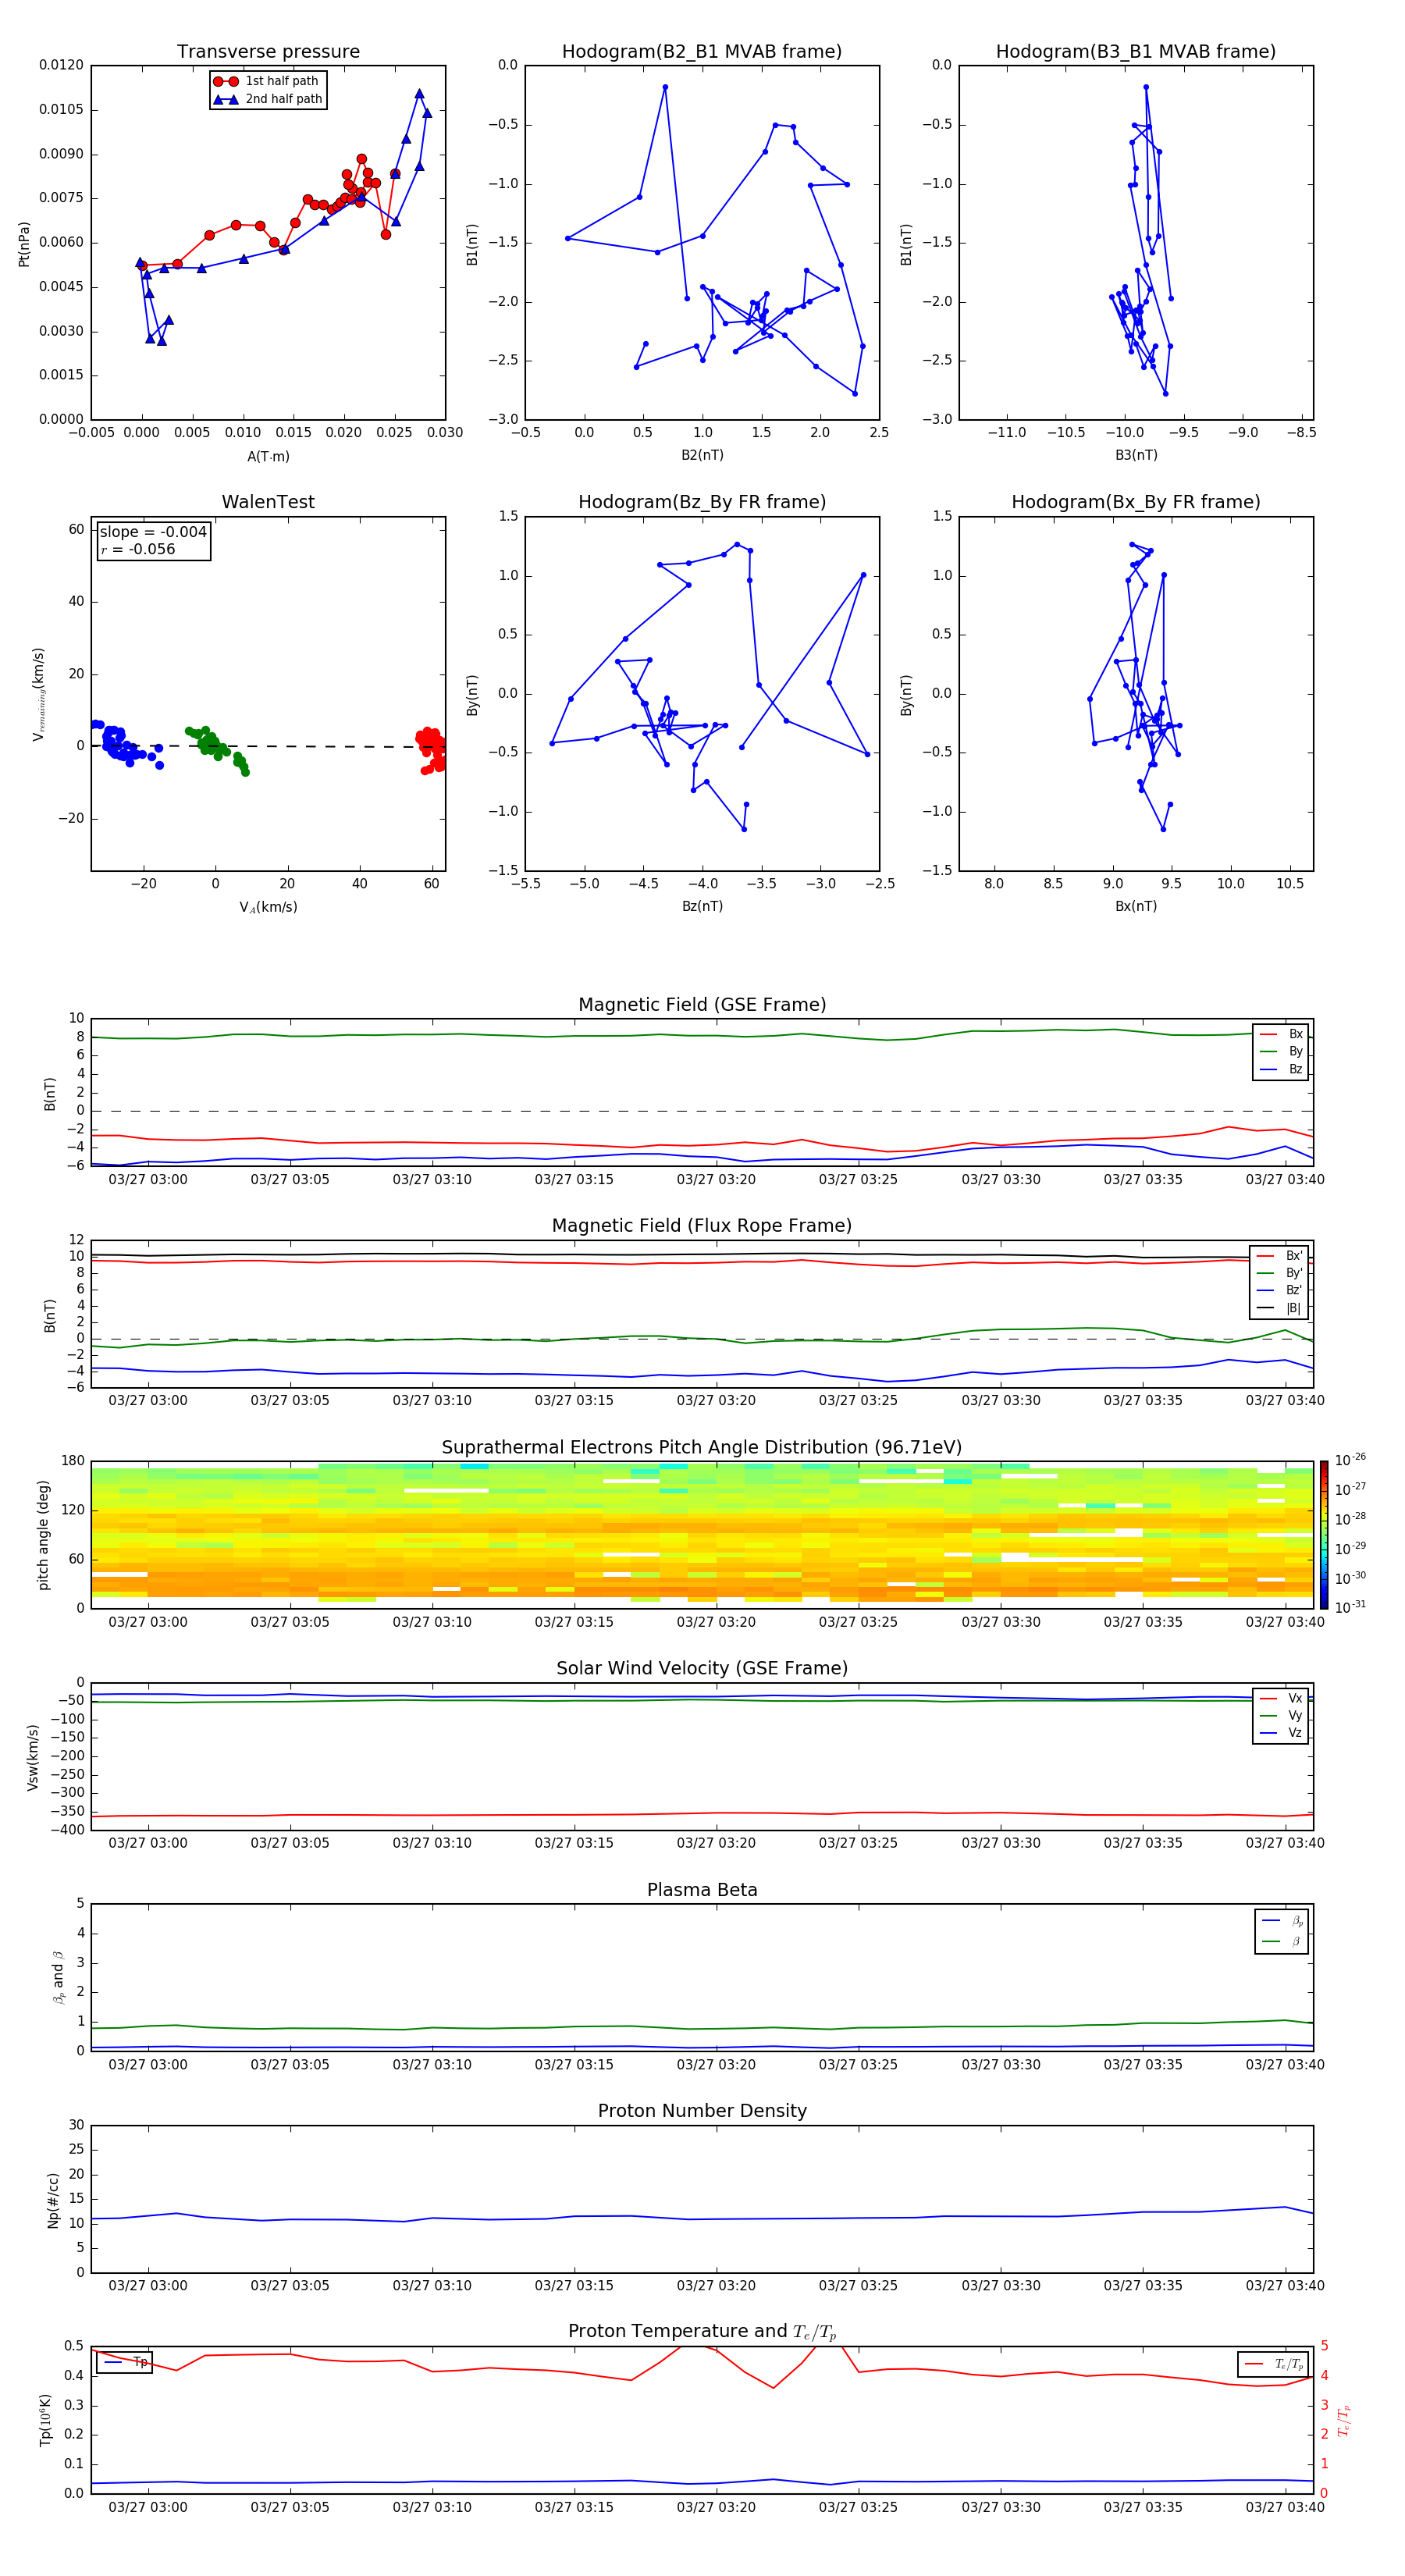
Task: Select the "slope = -0.004" annotation
Action: [x=153, y=532]
